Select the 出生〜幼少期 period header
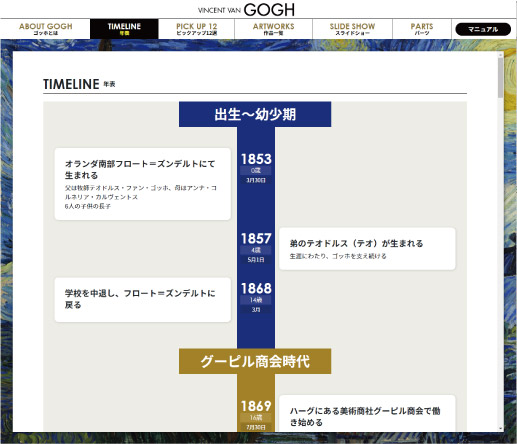 pyautogui.click(x=255, y=114)
